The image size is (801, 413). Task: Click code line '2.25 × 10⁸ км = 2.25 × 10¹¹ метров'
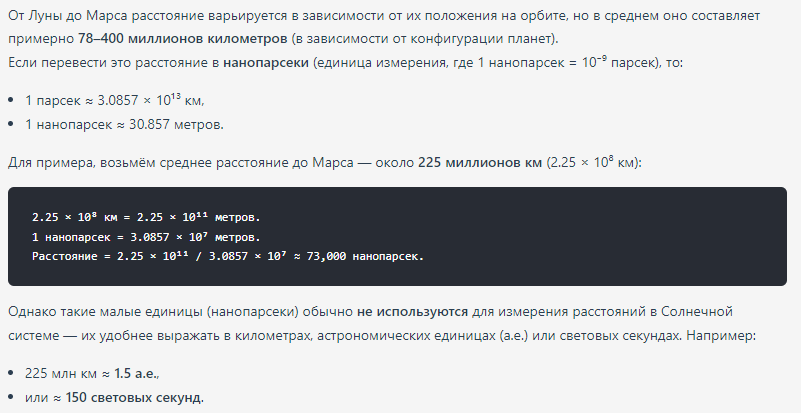[146, 217]
